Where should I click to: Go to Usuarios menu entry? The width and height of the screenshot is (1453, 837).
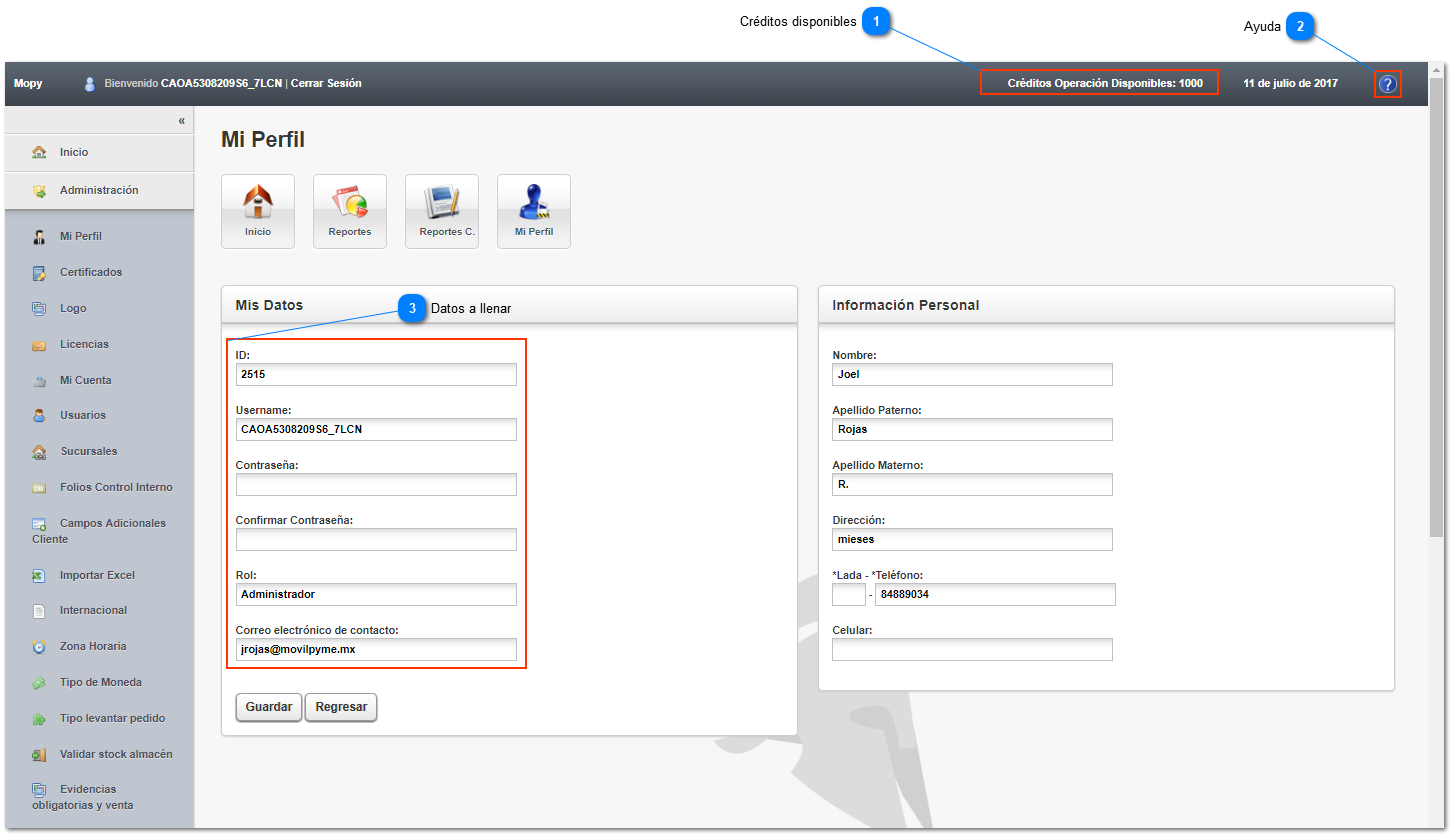click(x=83, y=415)
